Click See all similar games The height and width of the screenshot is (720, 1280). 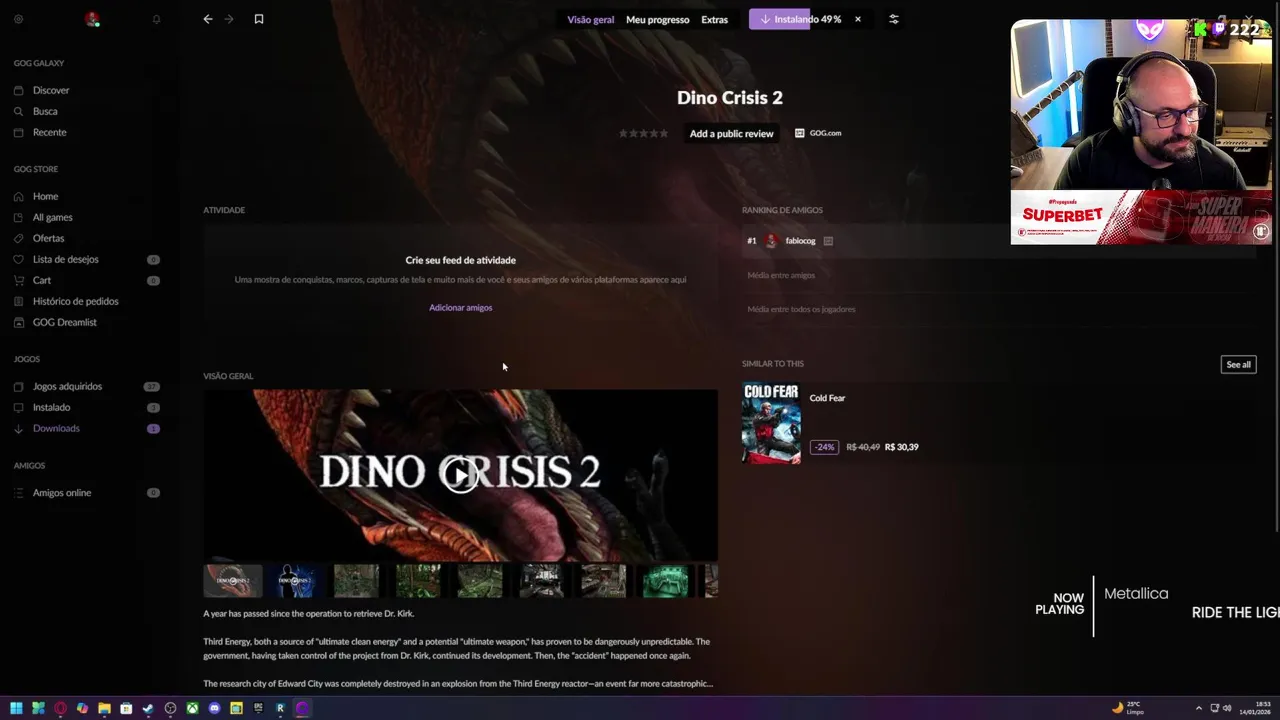(x=1238, y=364)
